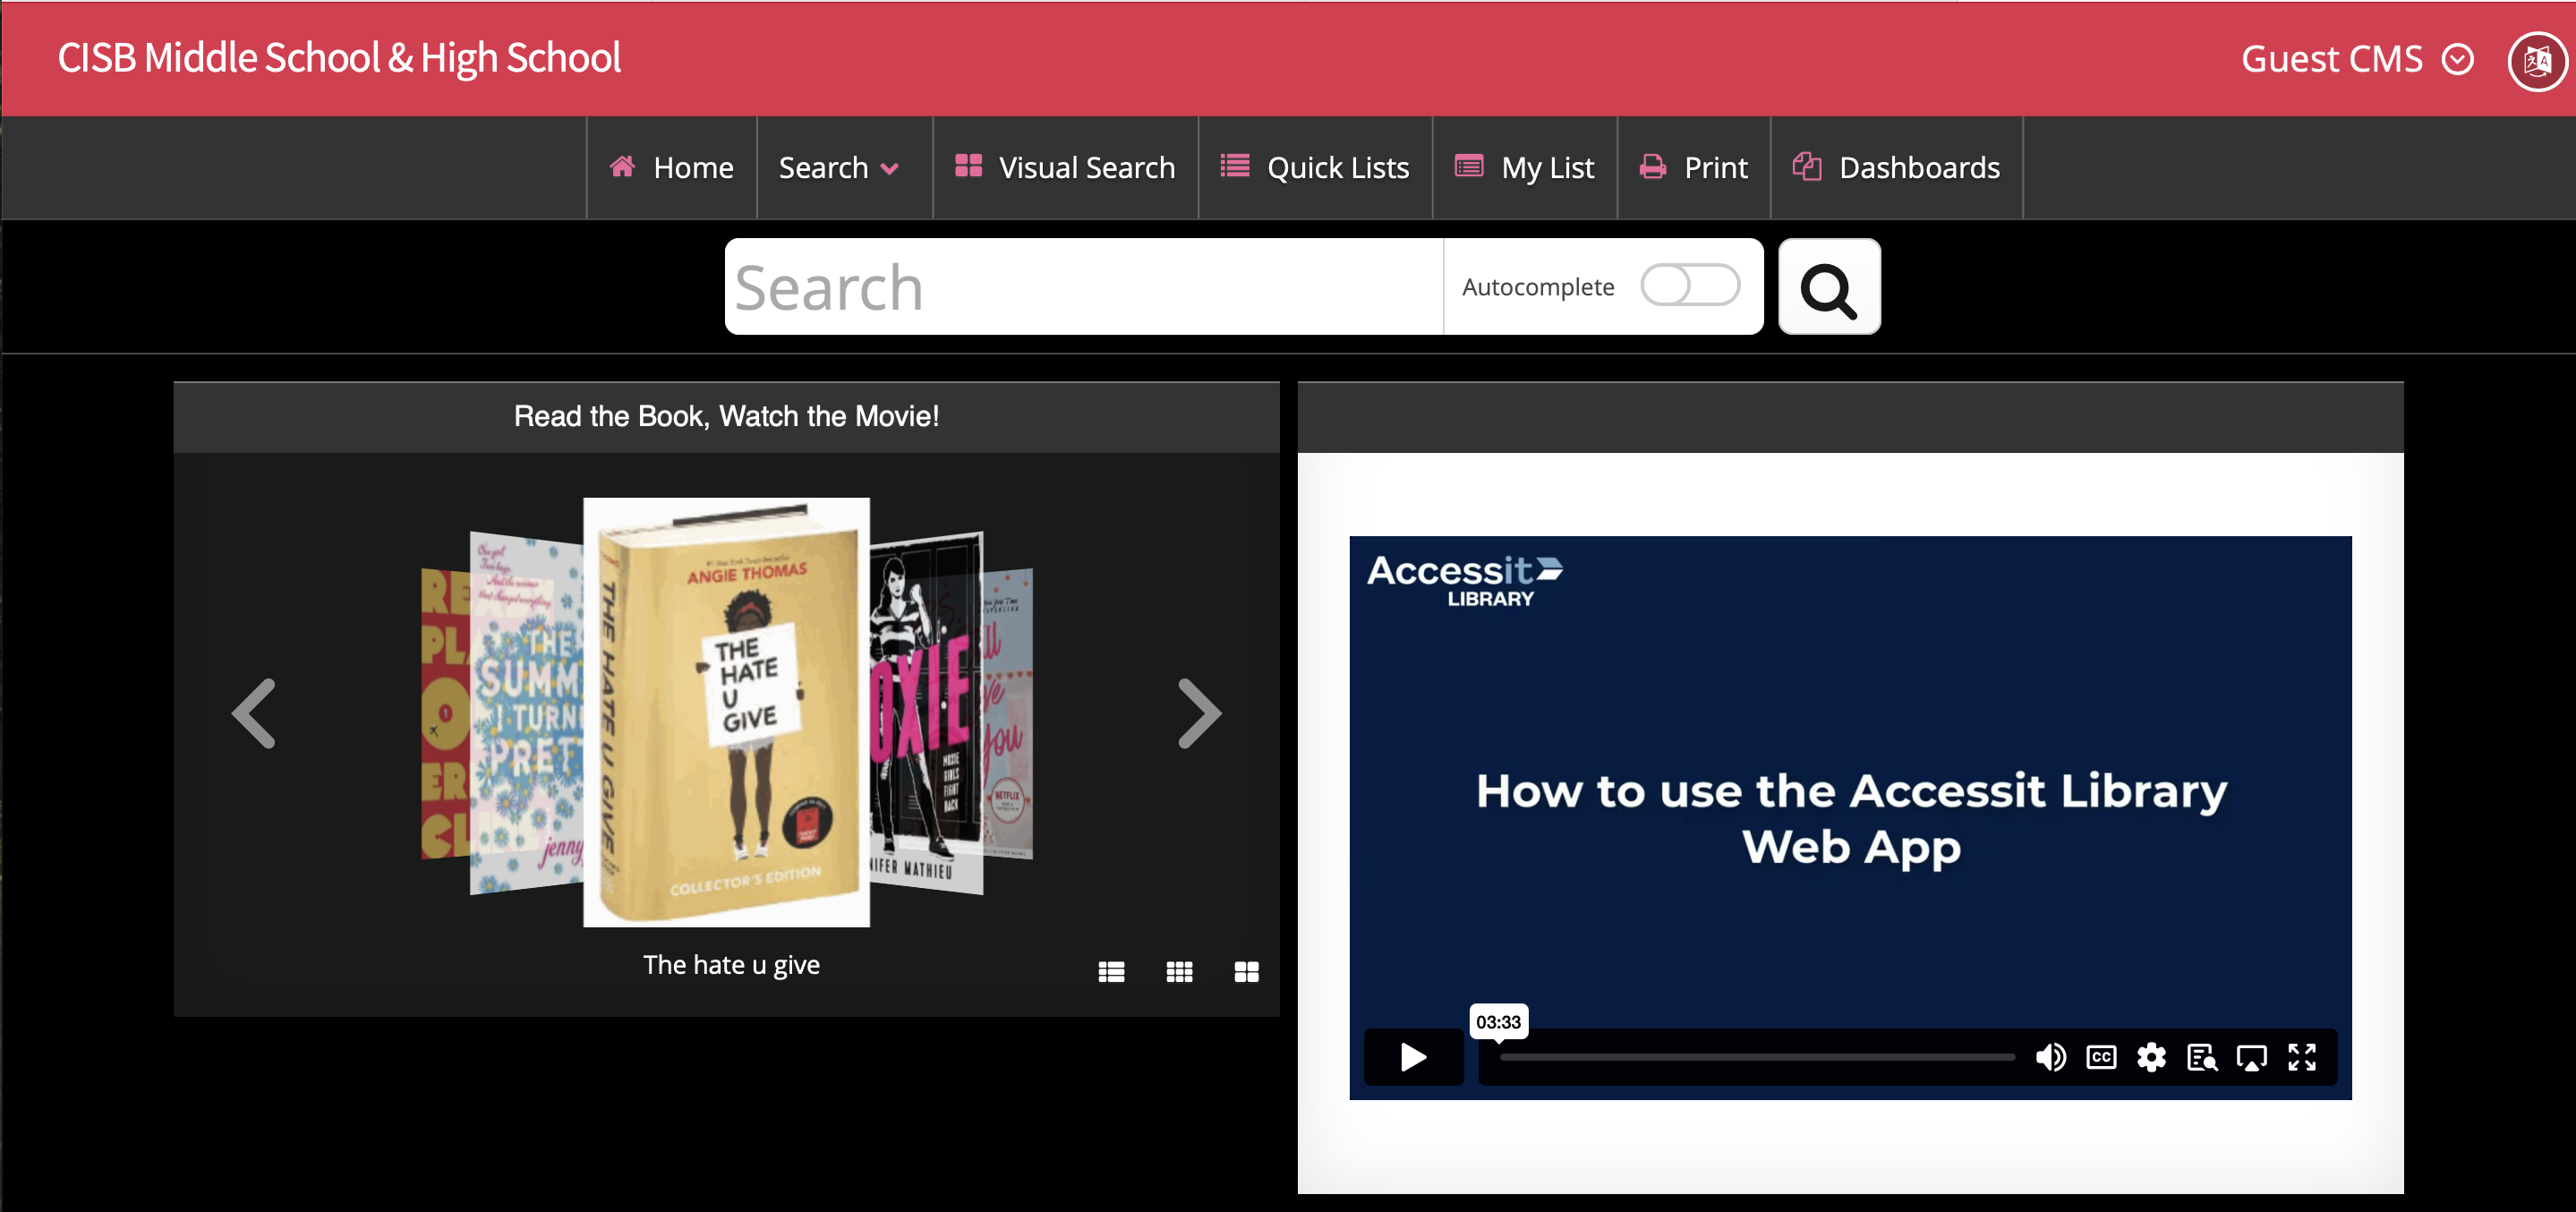Select The Summer I Turned Pretty cover
Image resolution: width=2576 pixels, height=1212 pixels.
tap(527, 712)
